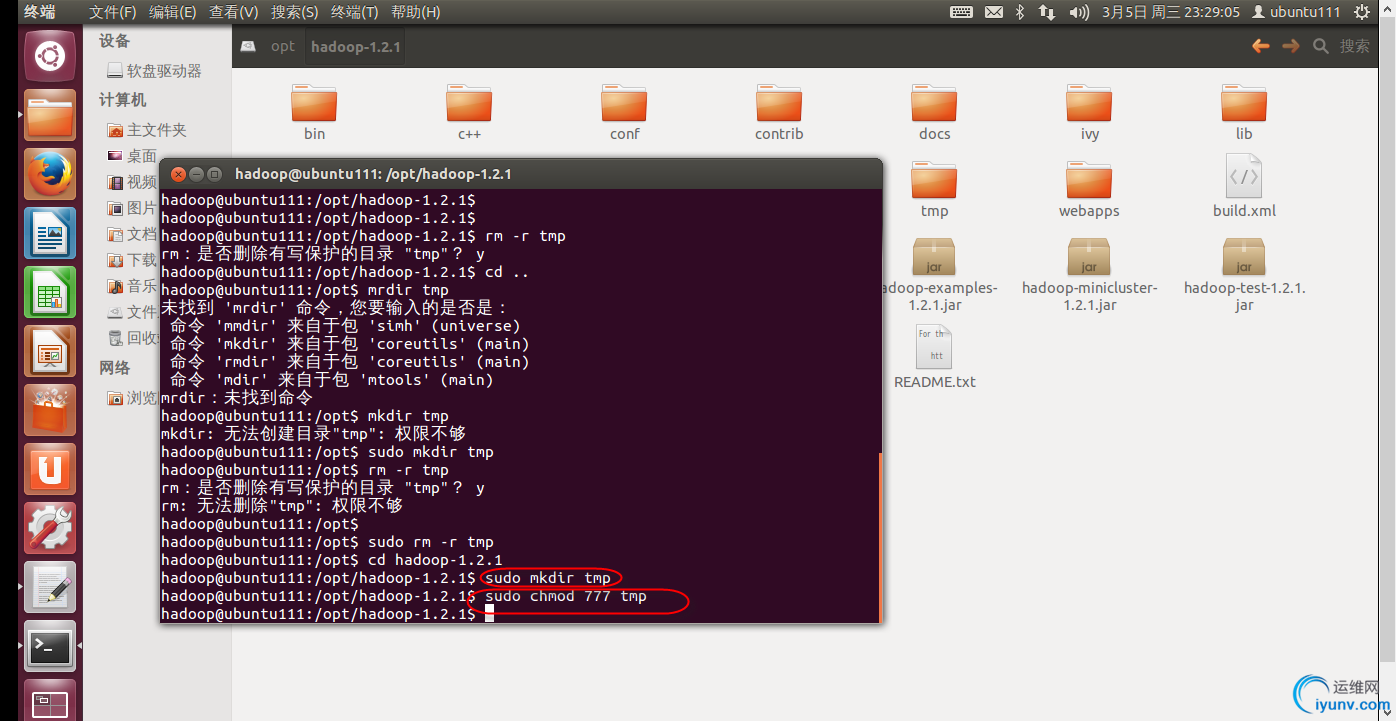
Task: Launch Firefox from the launcher
Action: point(50,174)
